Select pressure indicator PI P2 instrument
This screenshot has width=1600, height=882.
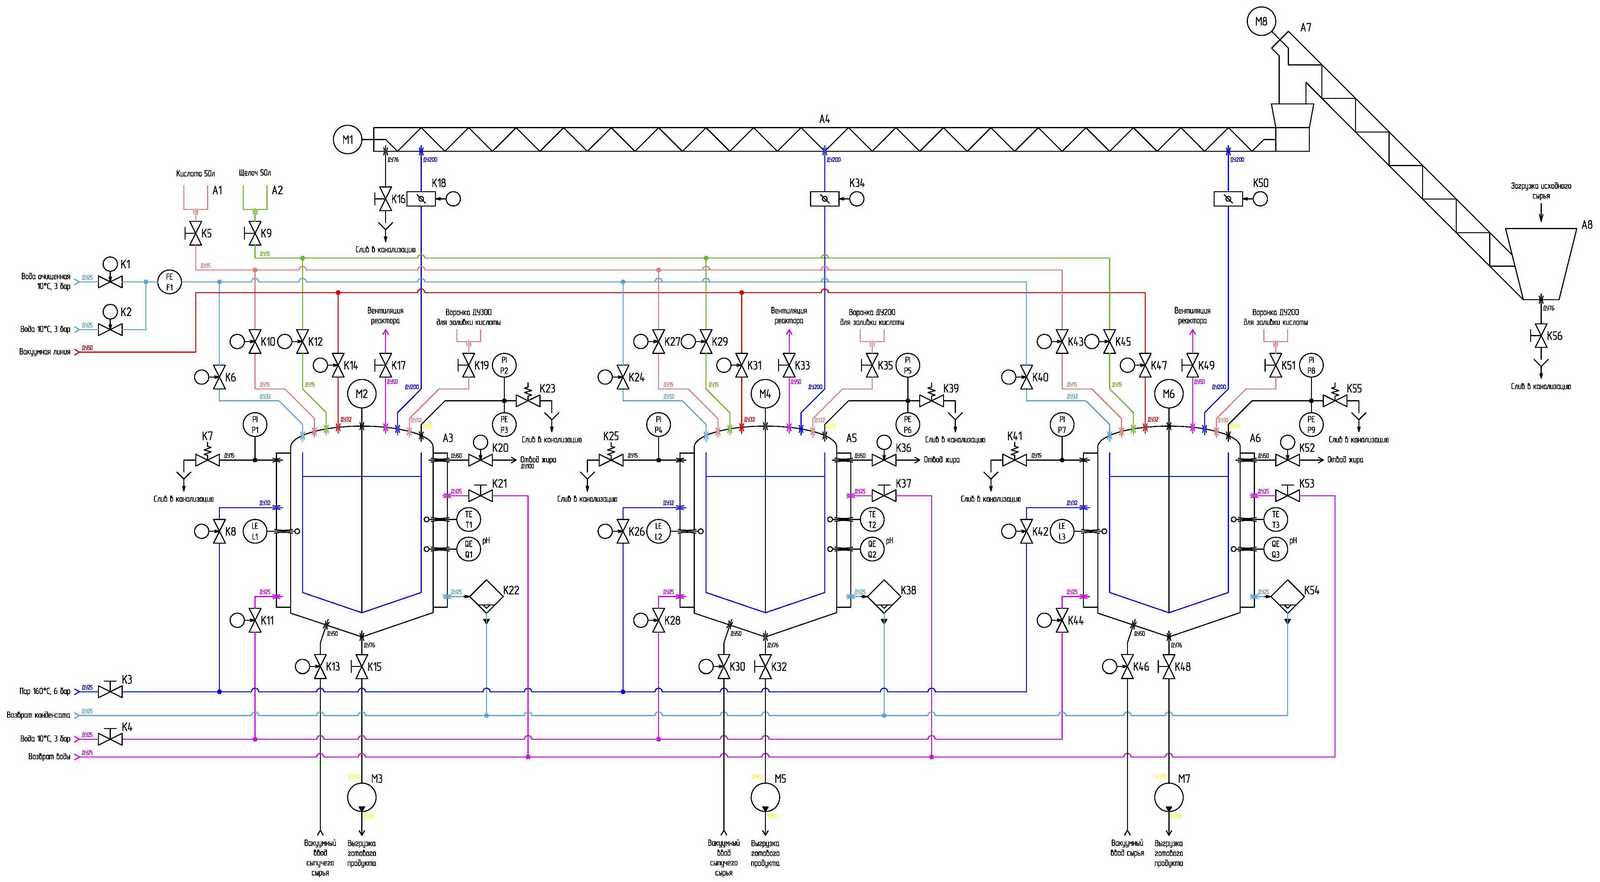(x=503, y=365)
